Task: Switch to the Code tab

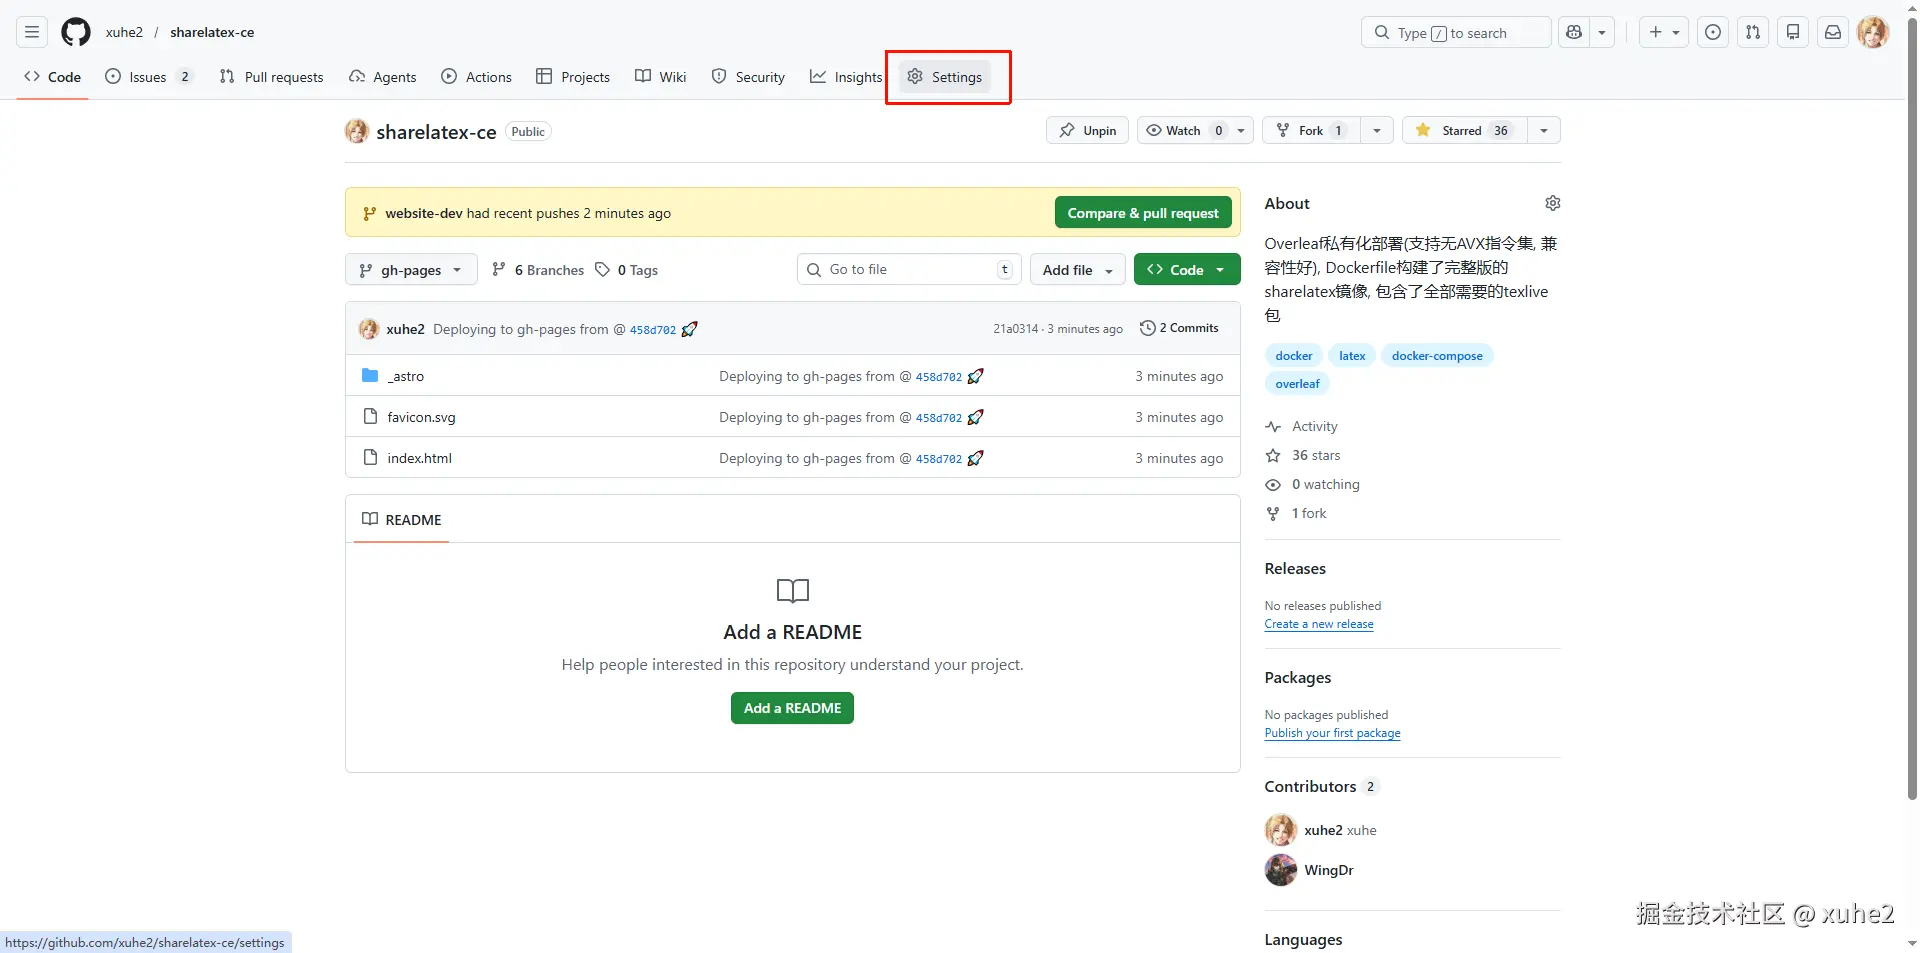Action: pyautogui.click(x=53, y=77)
